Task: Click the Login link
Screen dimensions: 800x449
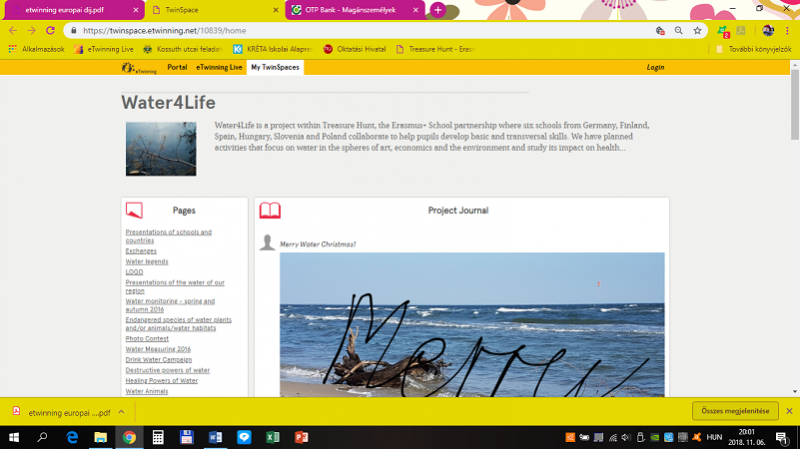Action: pos(655,68)
